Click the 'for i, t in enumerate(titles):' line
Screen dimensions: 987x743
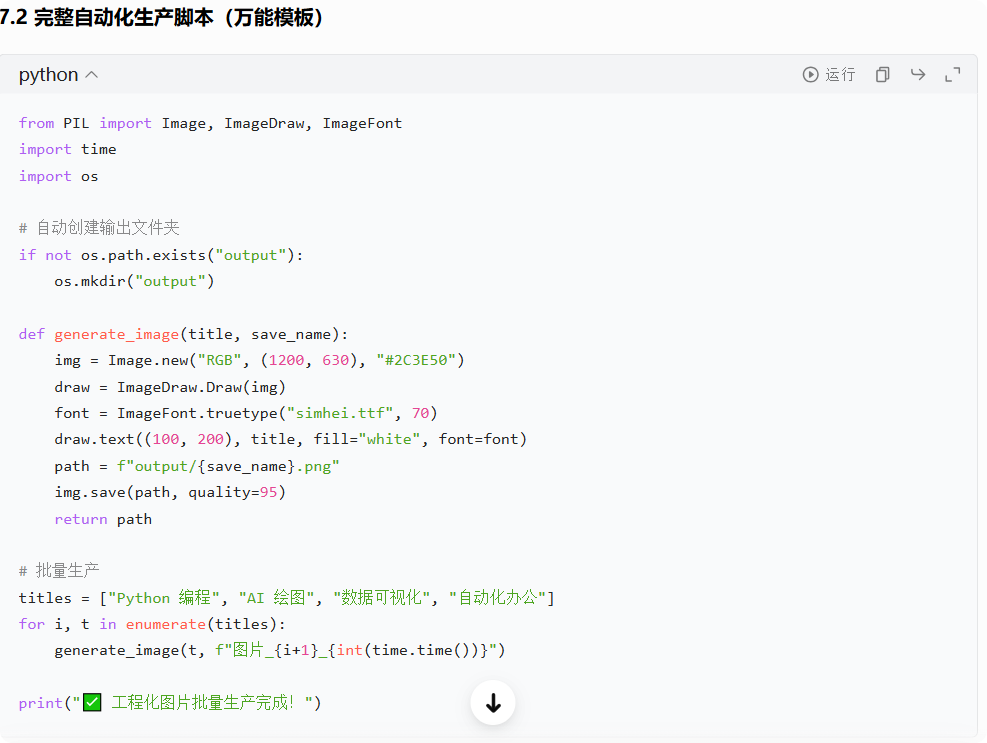click(x=152, y=624)
